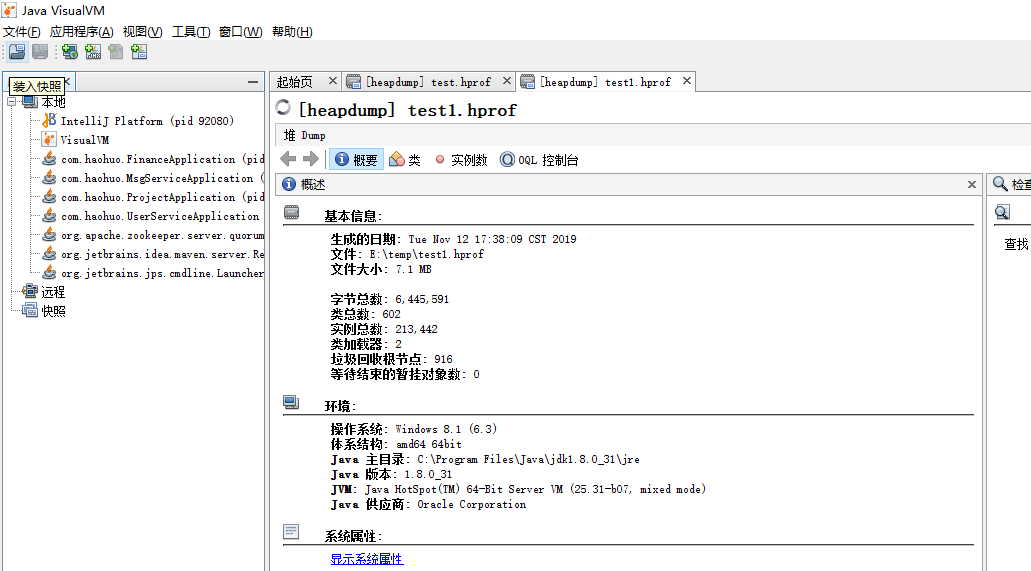The height and width of the screenshot is (571, 1031).
Task: Click the 远程 remote hosts icon
Action: coord(30,291)
